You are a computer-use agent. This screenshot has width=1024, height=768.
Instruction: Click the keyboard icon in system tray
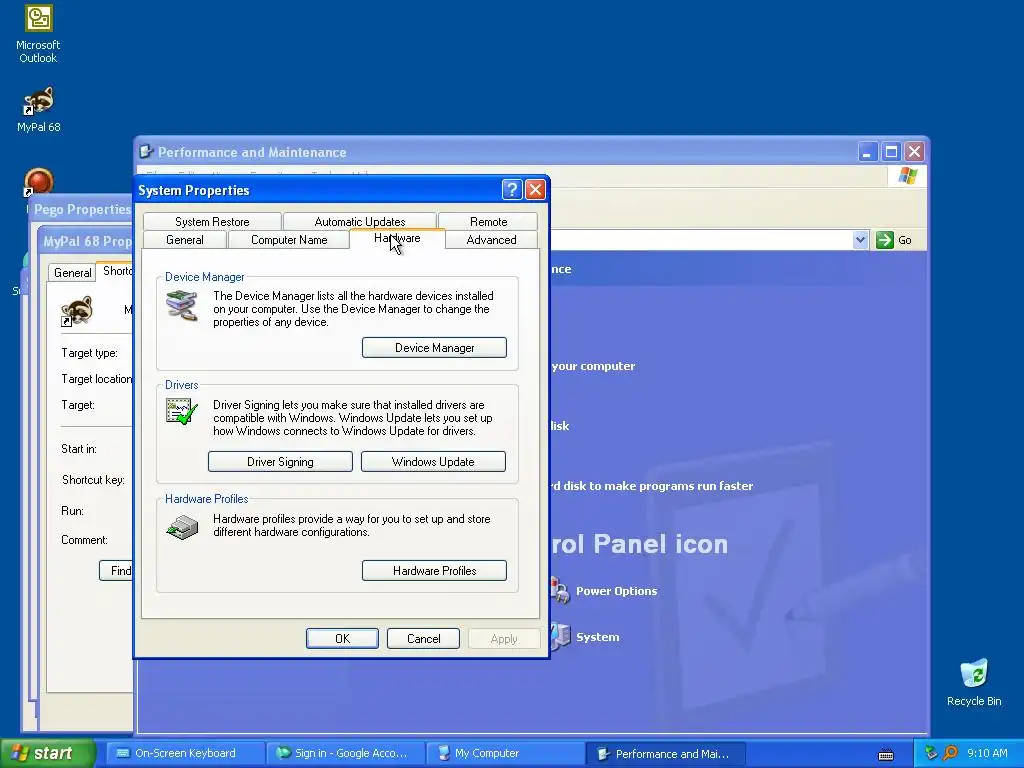coord(886,754)
